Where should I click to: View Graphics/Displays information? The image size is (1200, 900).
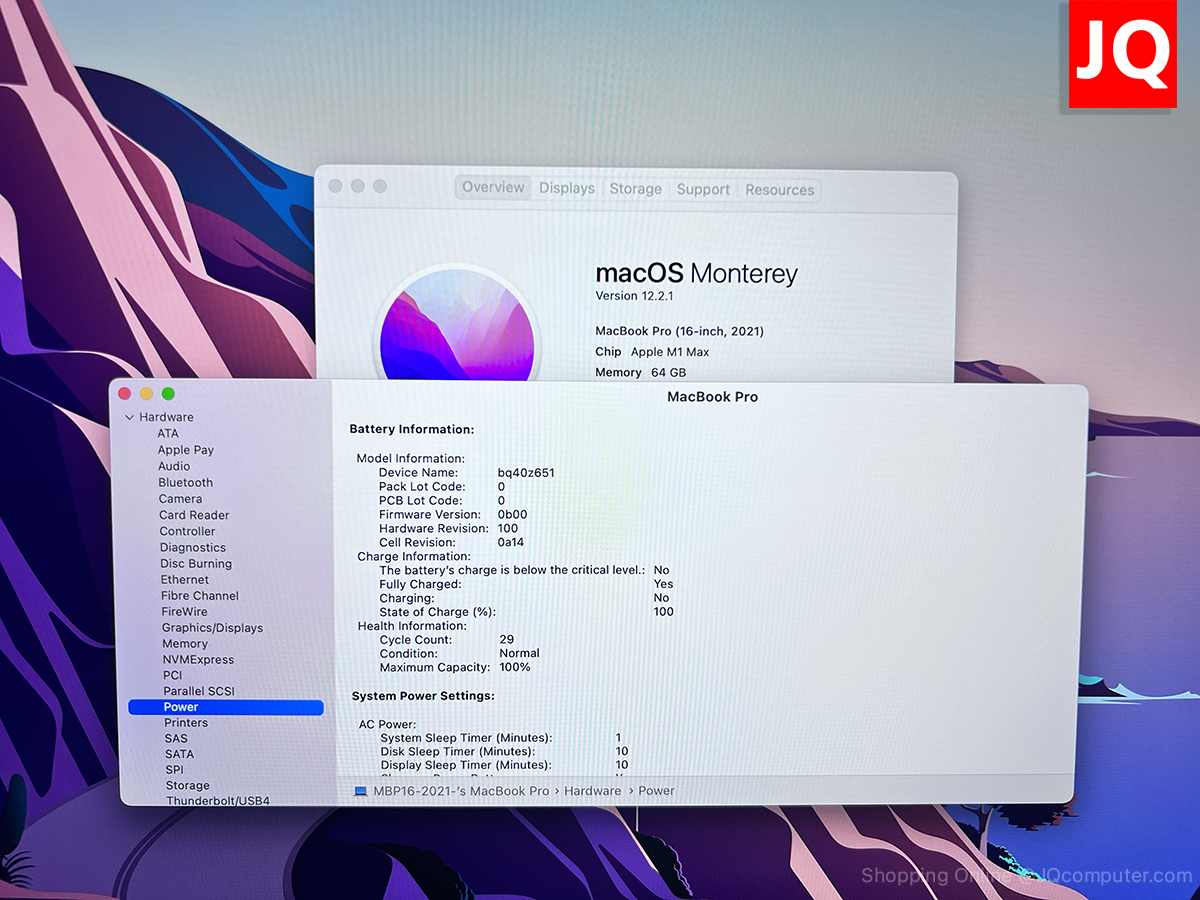pyautogui.click(x=213, y=627)
